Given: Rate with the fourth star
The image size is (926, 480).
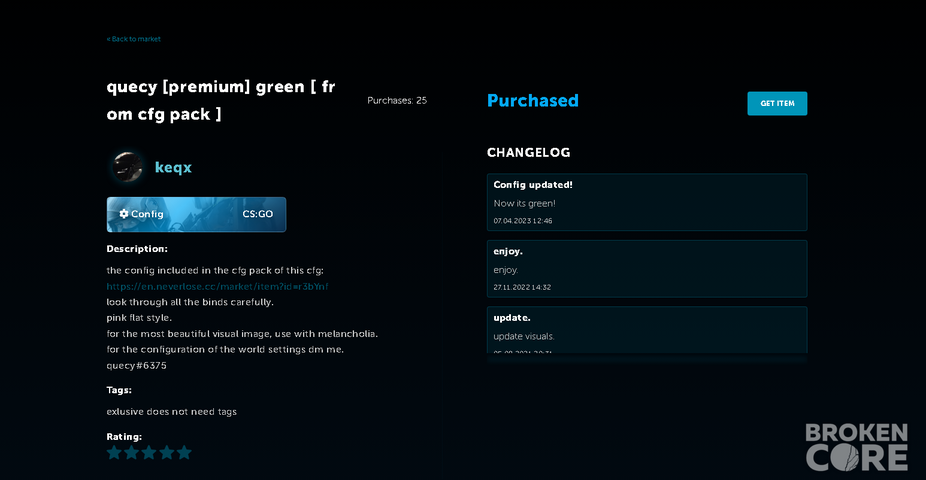Looking at the screenshot, I should (167, 453).
